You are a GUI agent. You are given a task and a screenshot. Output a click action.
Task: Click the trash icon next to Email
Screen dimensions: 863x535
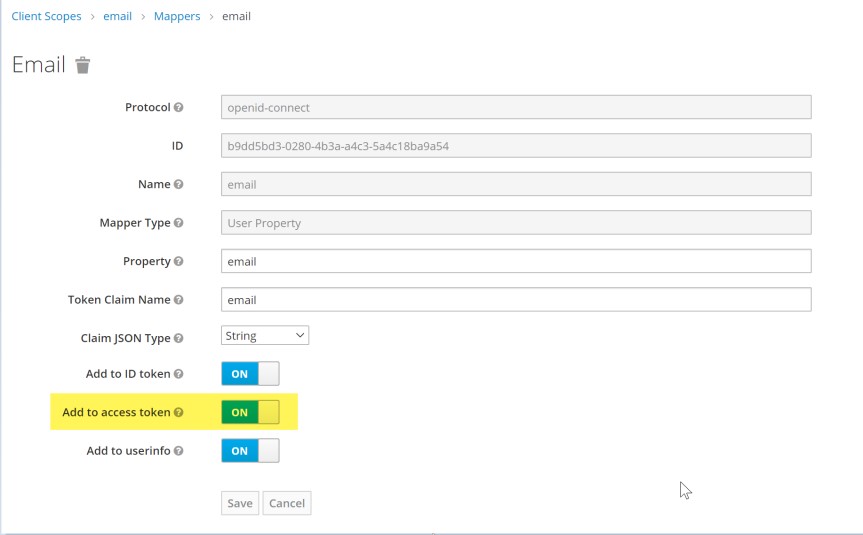(x=83, y=66)
